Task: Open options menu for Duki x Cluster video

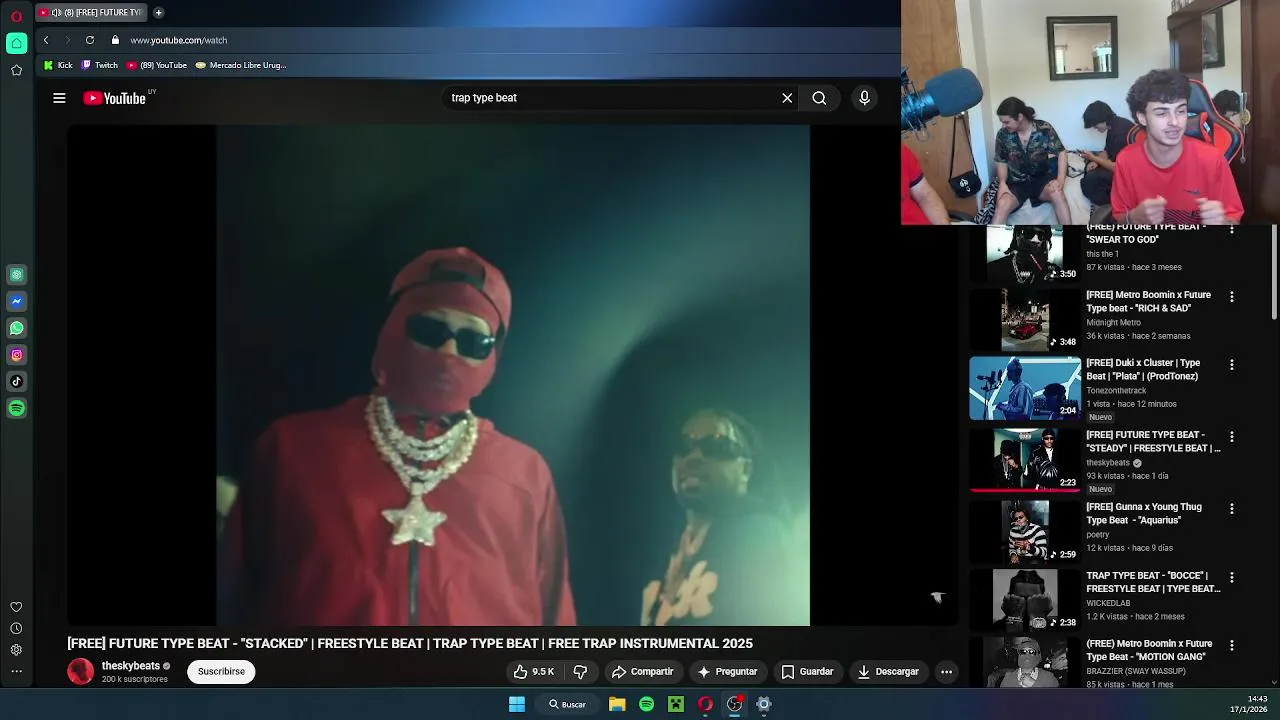Action: coord(1232,365)
